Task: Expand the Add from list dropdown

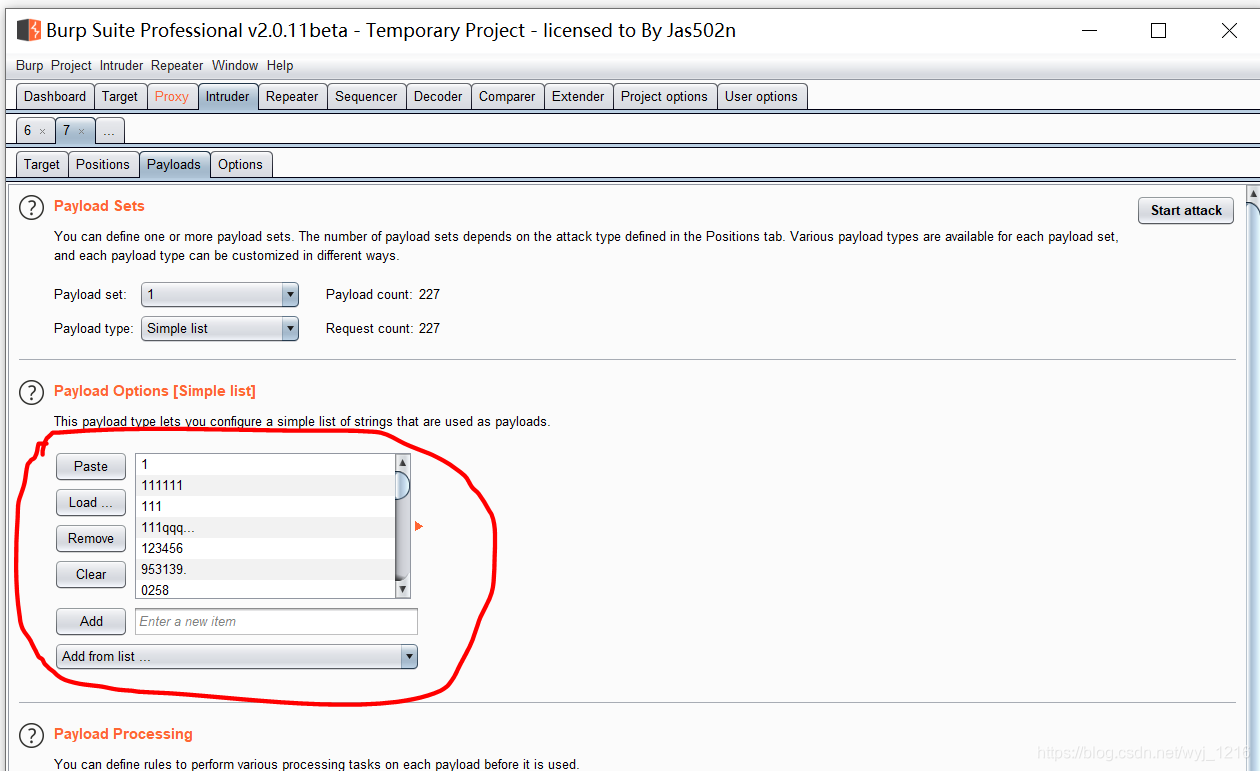Action: (x=237, y=657)
